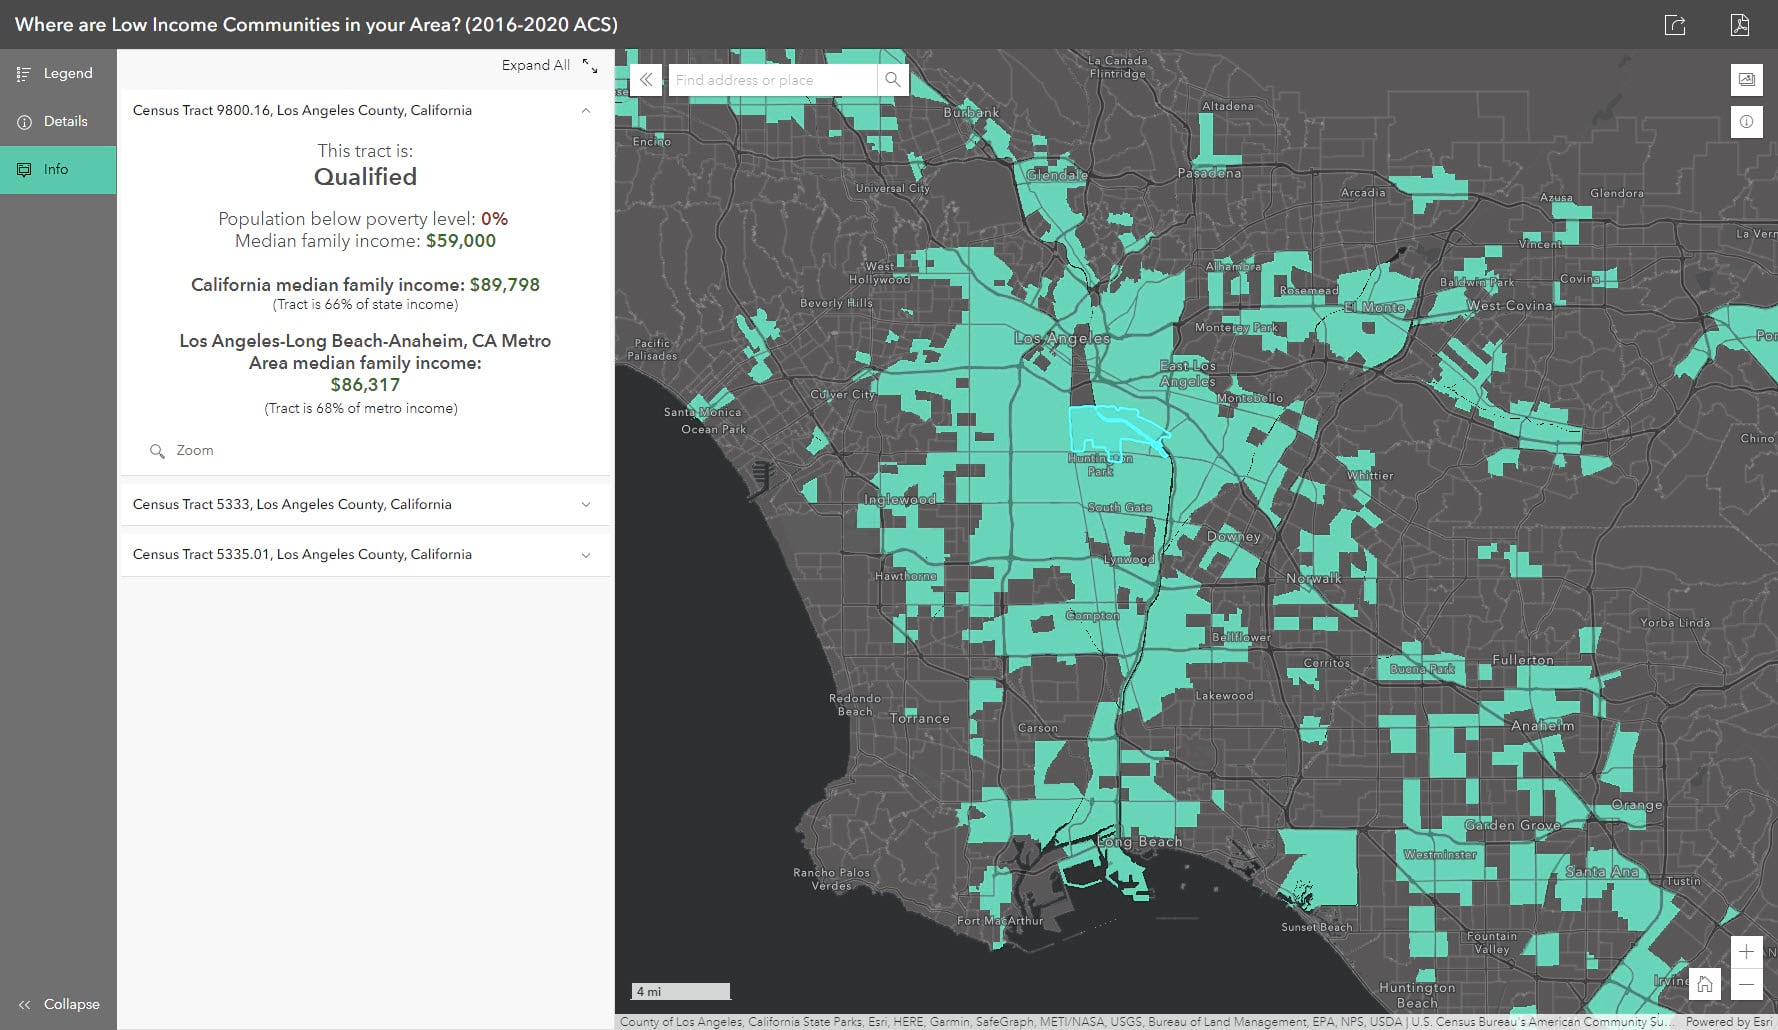Open the export to PDF icon
This screenshot has height=1030, width=1778.
tap(1740, 25)
